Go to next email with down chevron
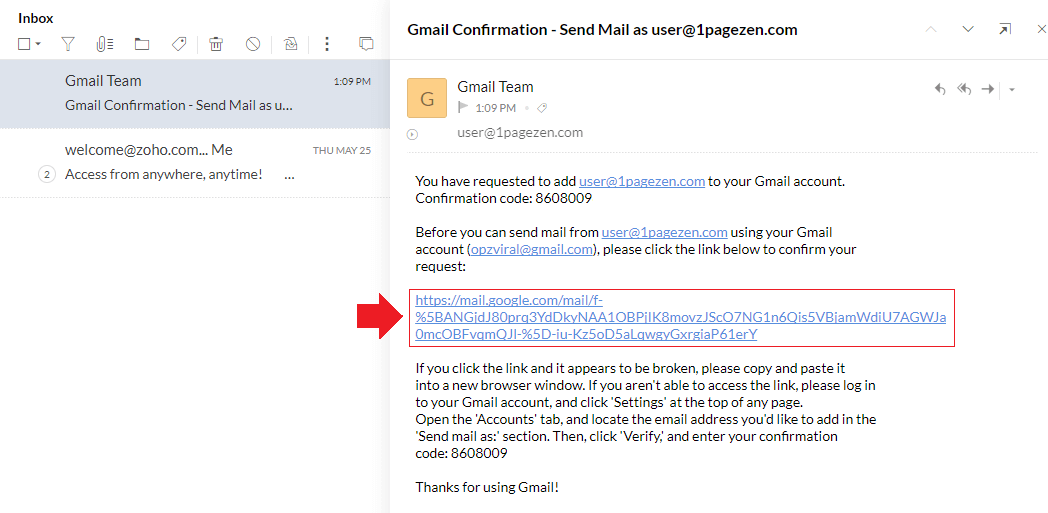1048x513 pixels. point(968,29)
